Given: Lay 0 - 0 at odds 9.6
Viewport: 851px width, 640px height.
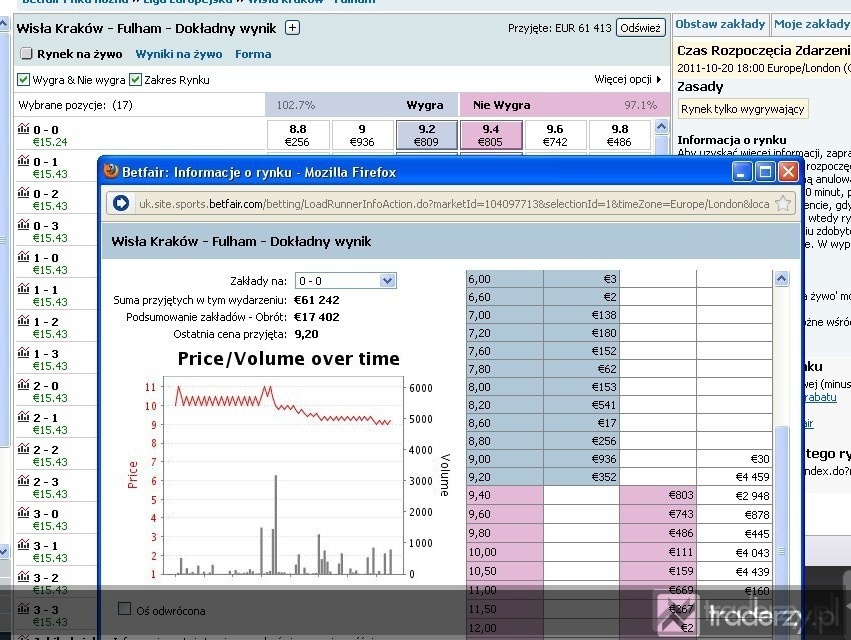Looking at the screenshot, I should 555,135.
